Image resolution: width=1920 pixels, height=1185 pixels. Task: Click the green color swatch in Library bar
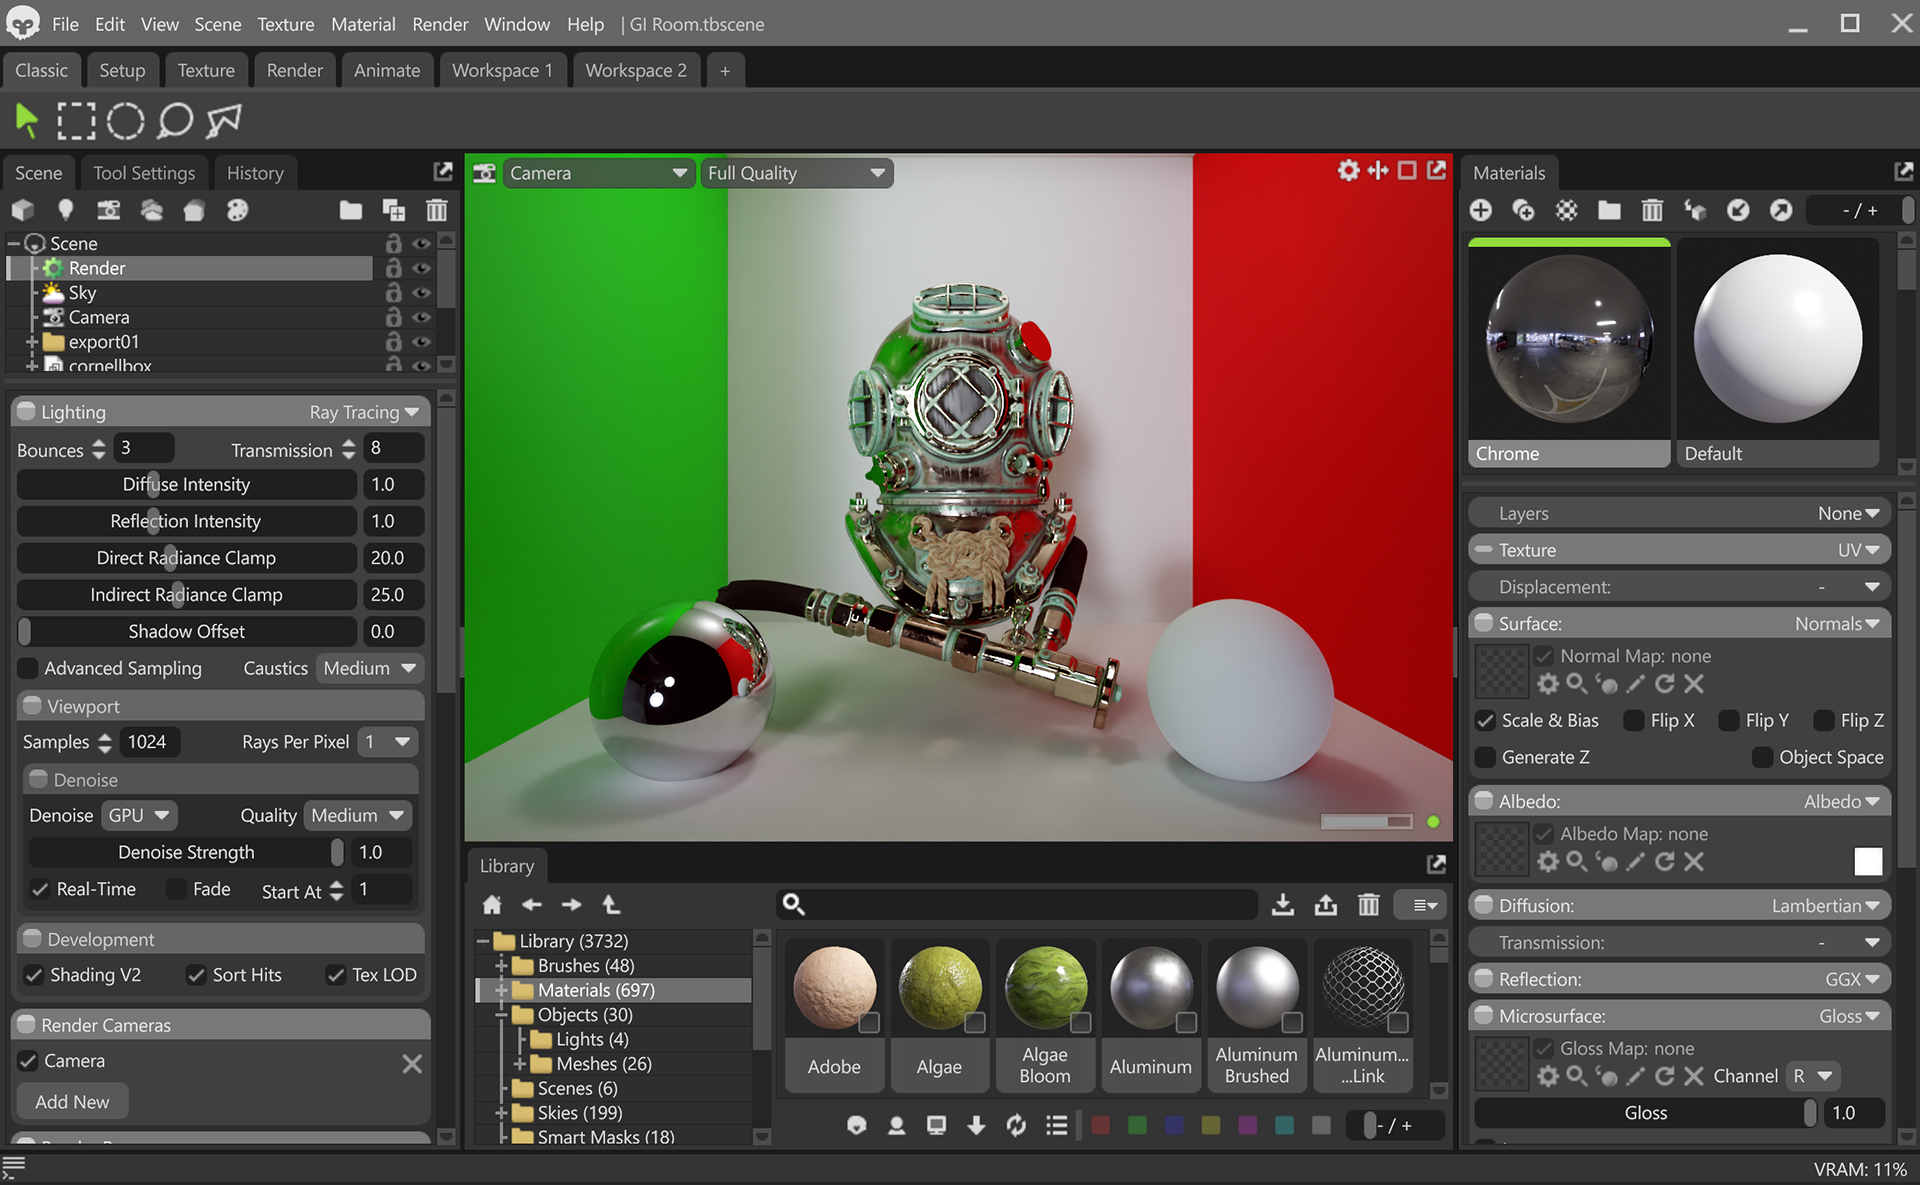(1136, 1125)
